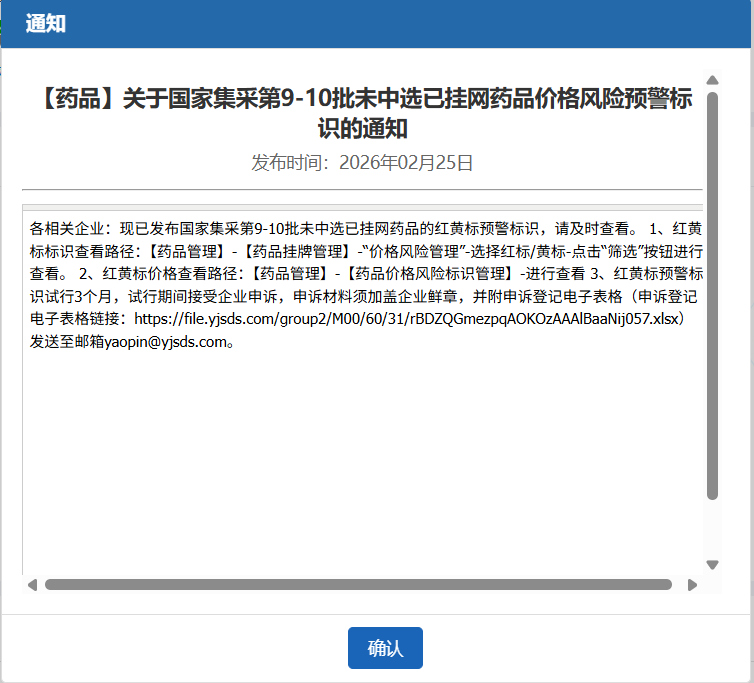Click the vertical scrollbar down arrow
The width and height of the screenshot is (754, 683).
(x=712, y=565)
